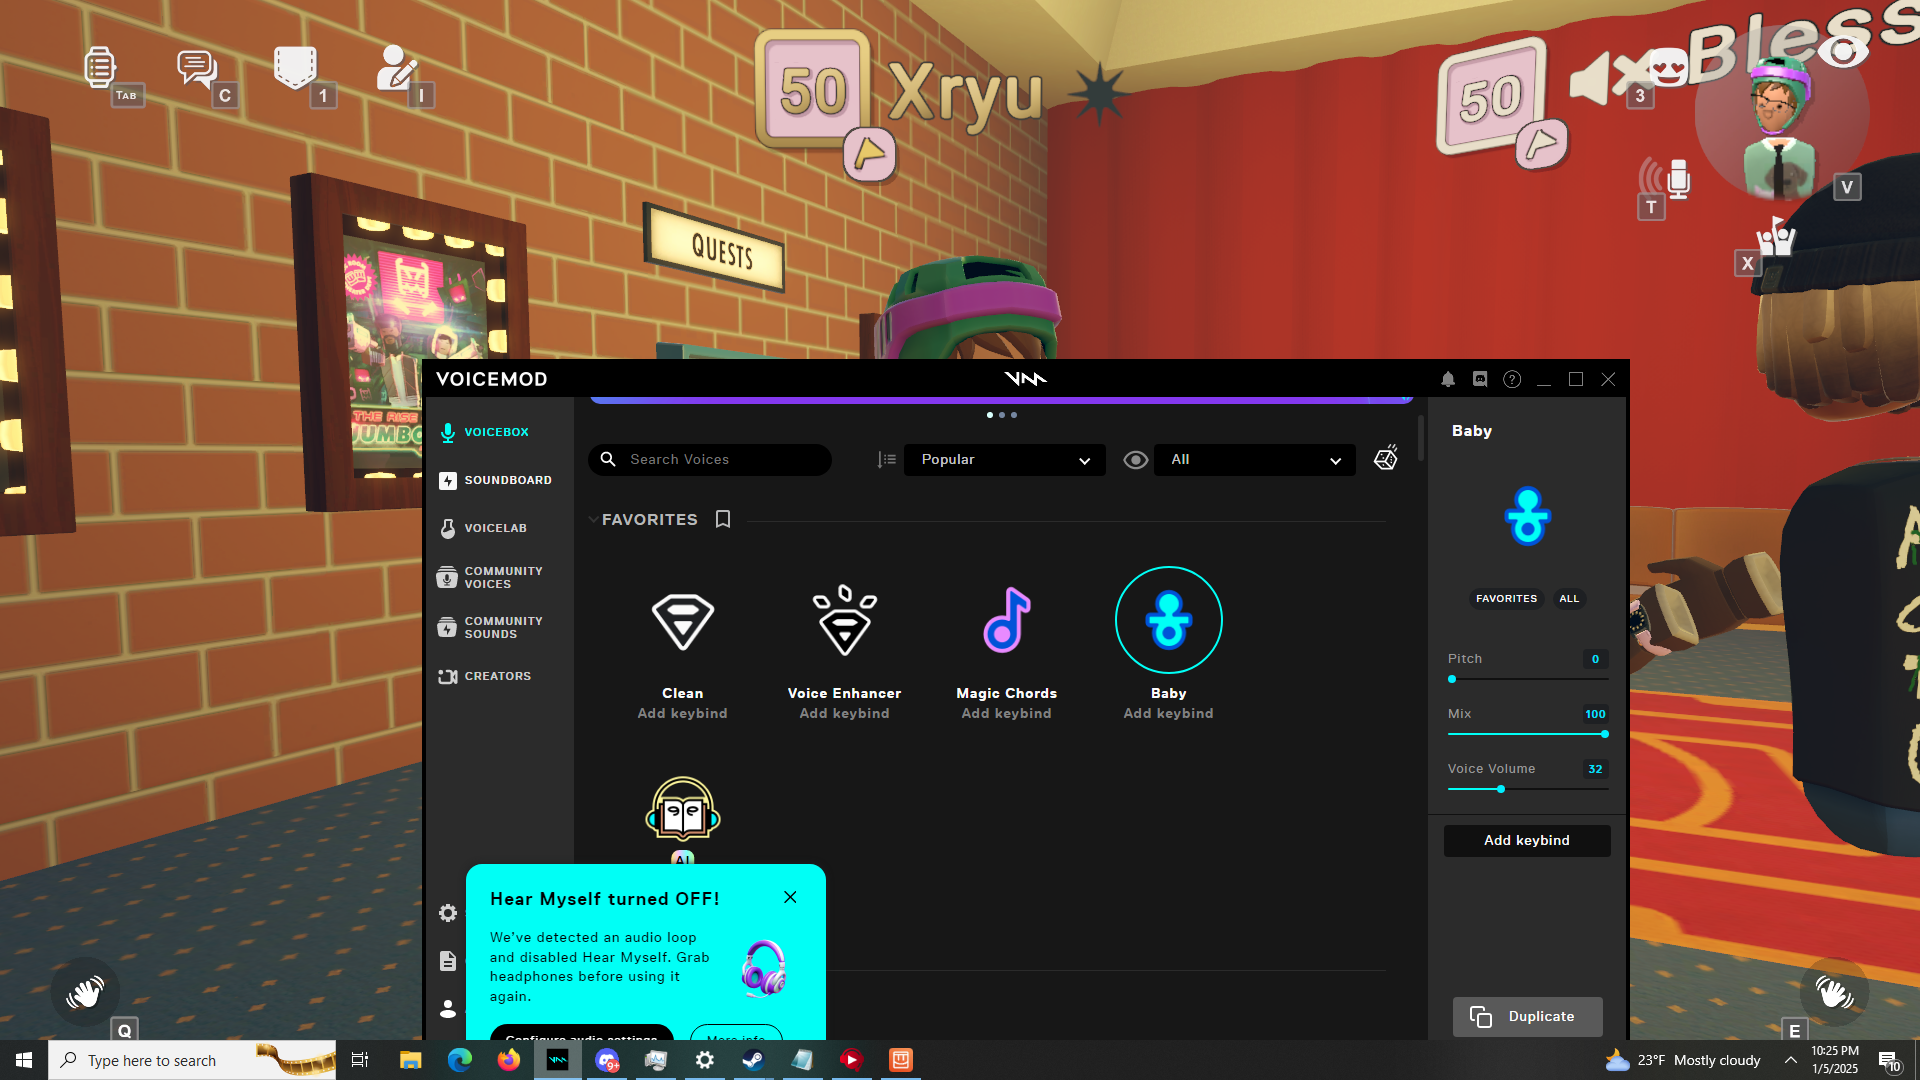Open Voicemod settings gear in sidebar
Viewport: 1920px width, 1080px height.
pos(448,913)
